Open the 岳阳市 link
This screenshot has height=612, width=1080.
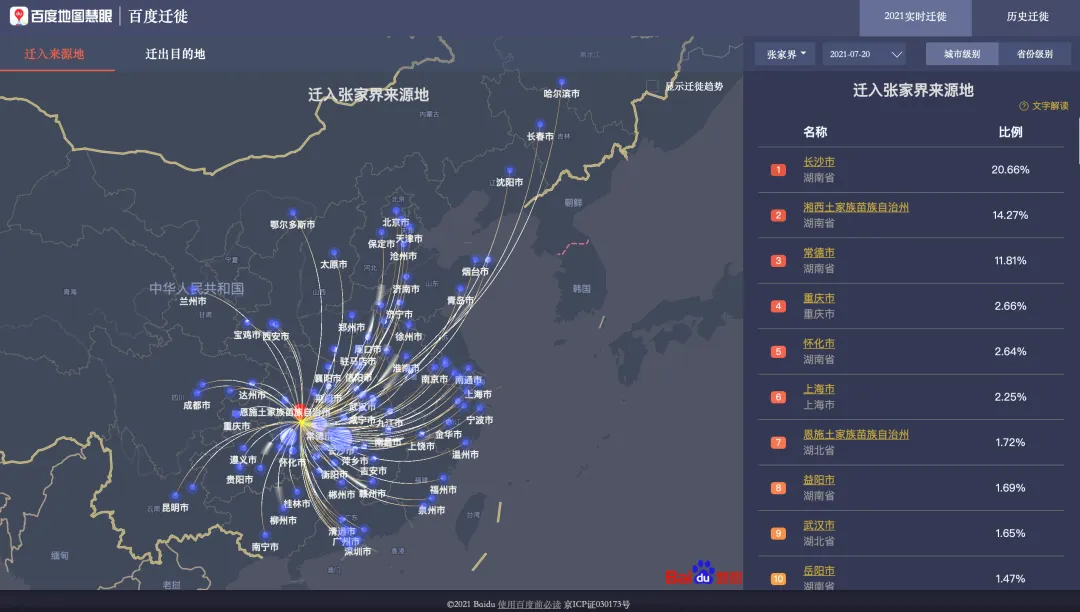coord(818,571)
